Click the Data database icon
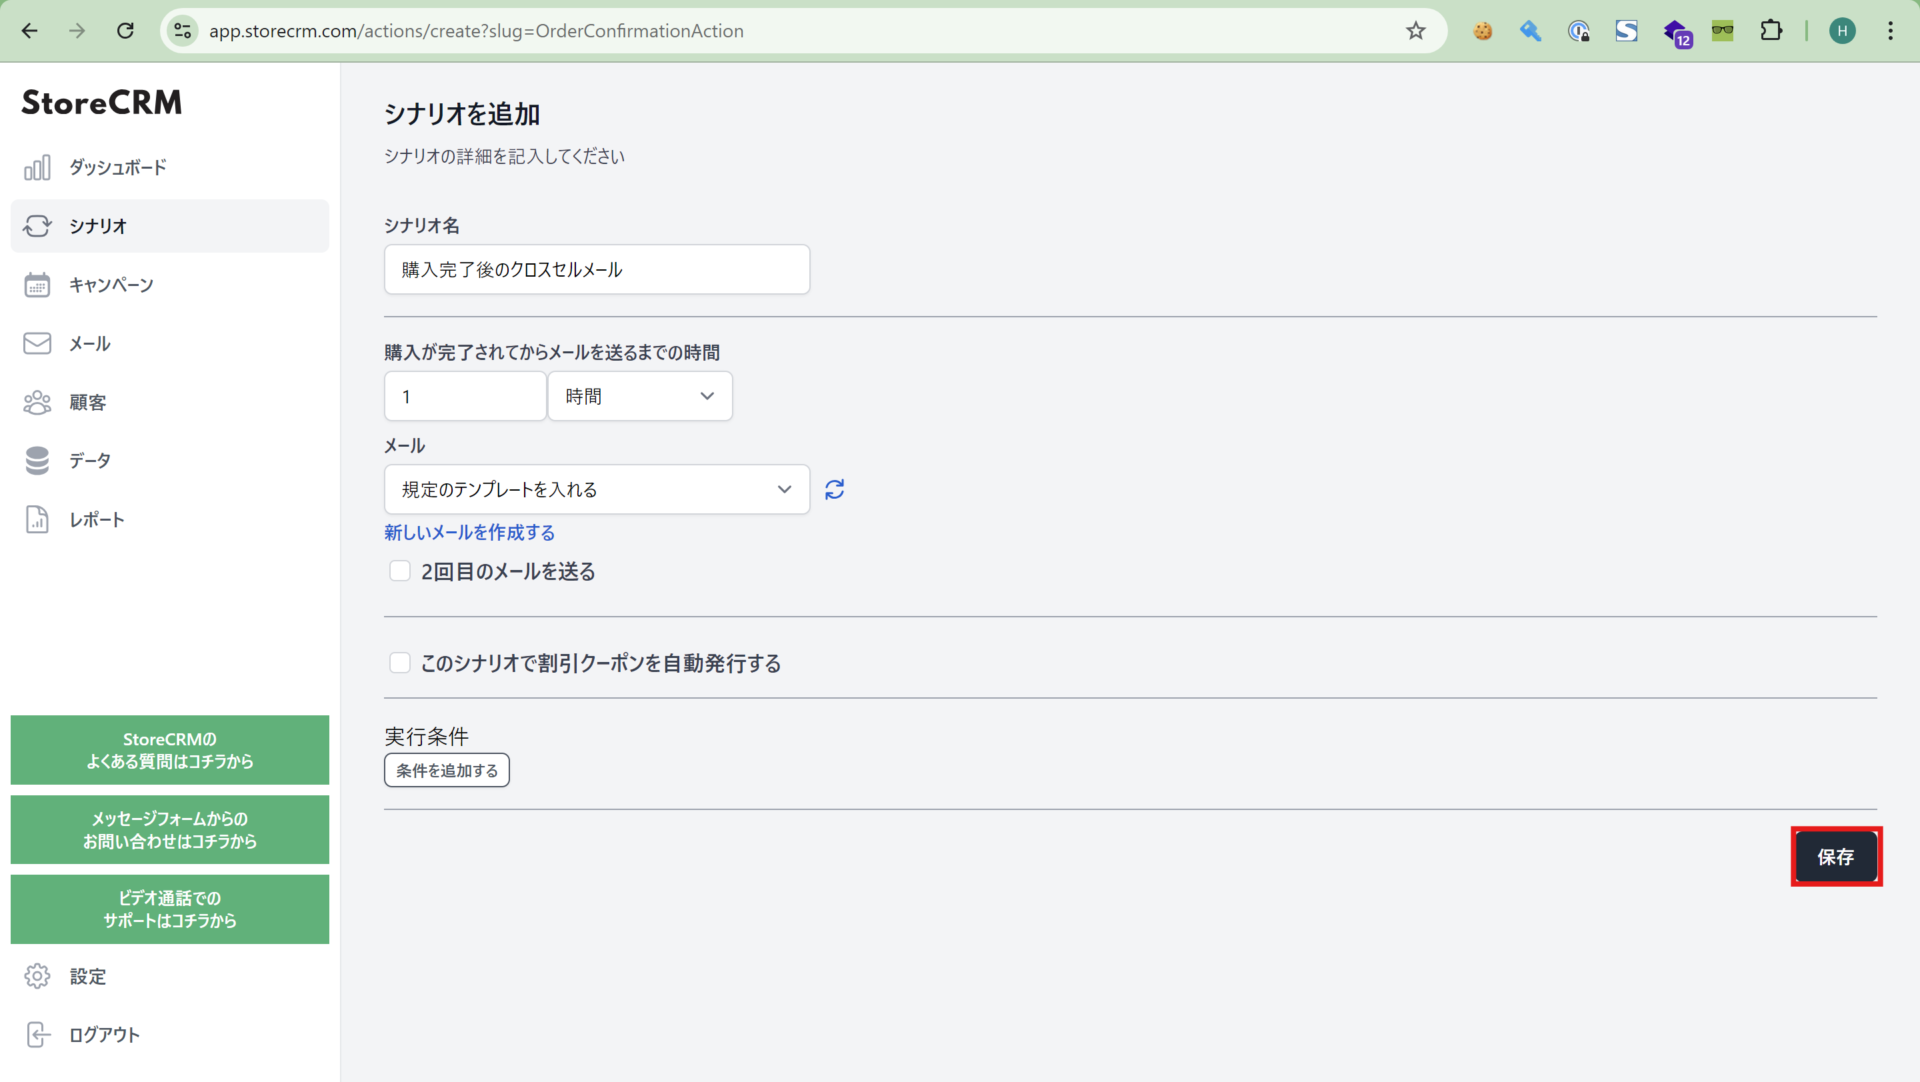 (37, 461)
